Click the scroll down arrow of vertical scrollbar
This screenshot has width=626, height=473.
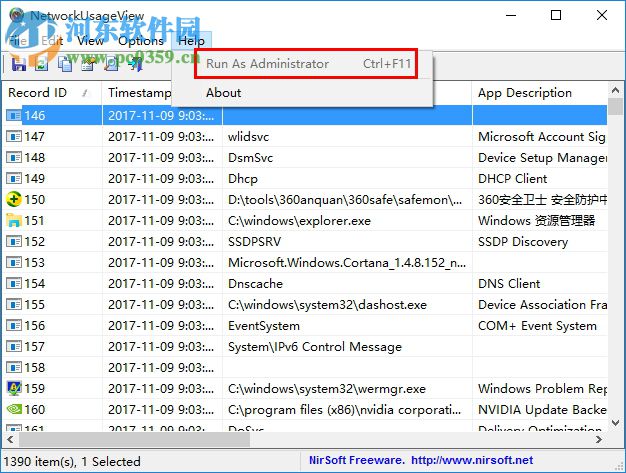click(x=615, y=422)
